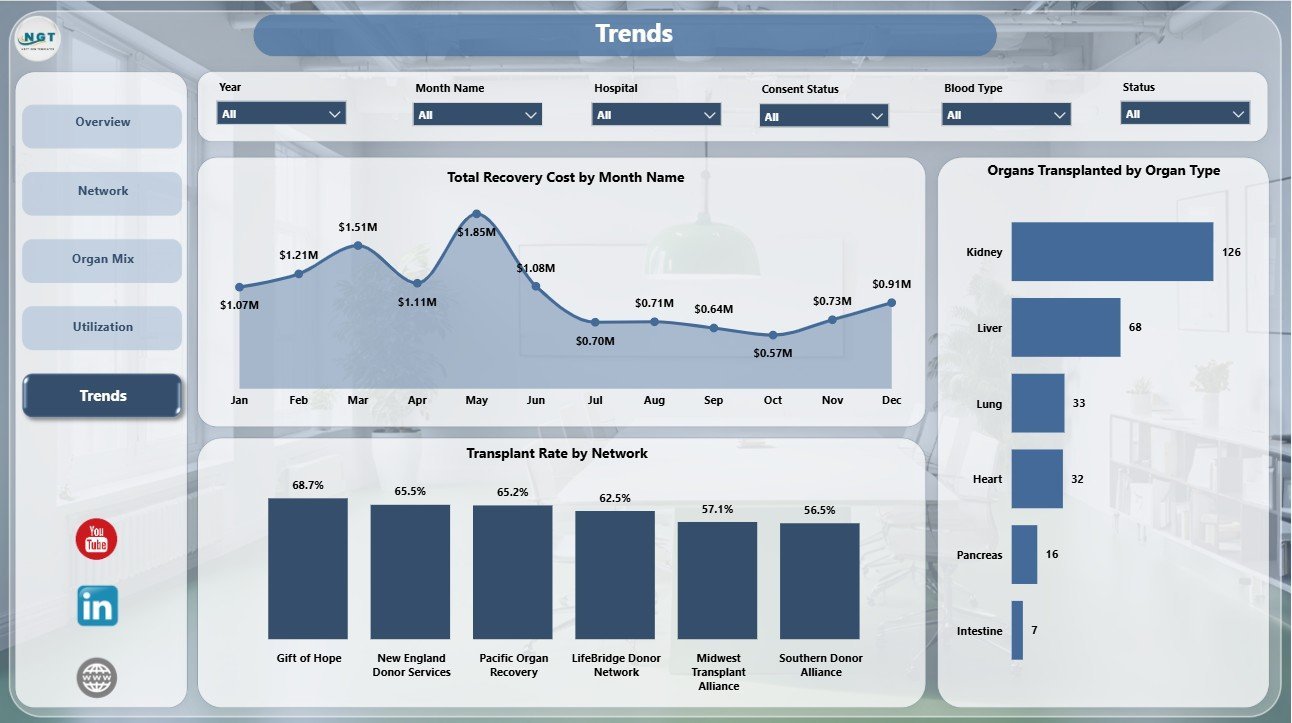Viewport: 1292px width, 723px height.
Task: Click the Pancreas bar showing 16
Action: pyautogui.click(x=1024, y=554)
